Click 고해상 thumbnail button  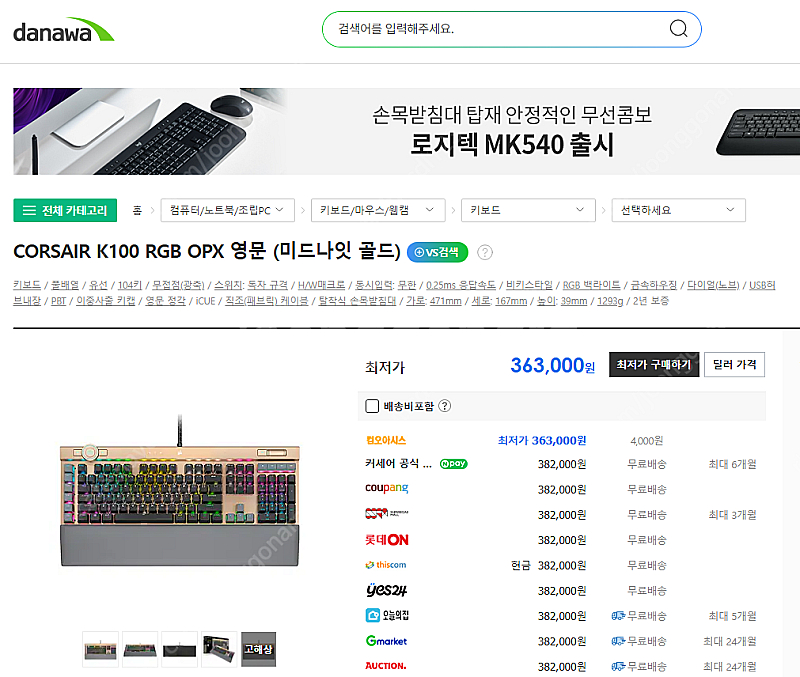coord(259,649)
